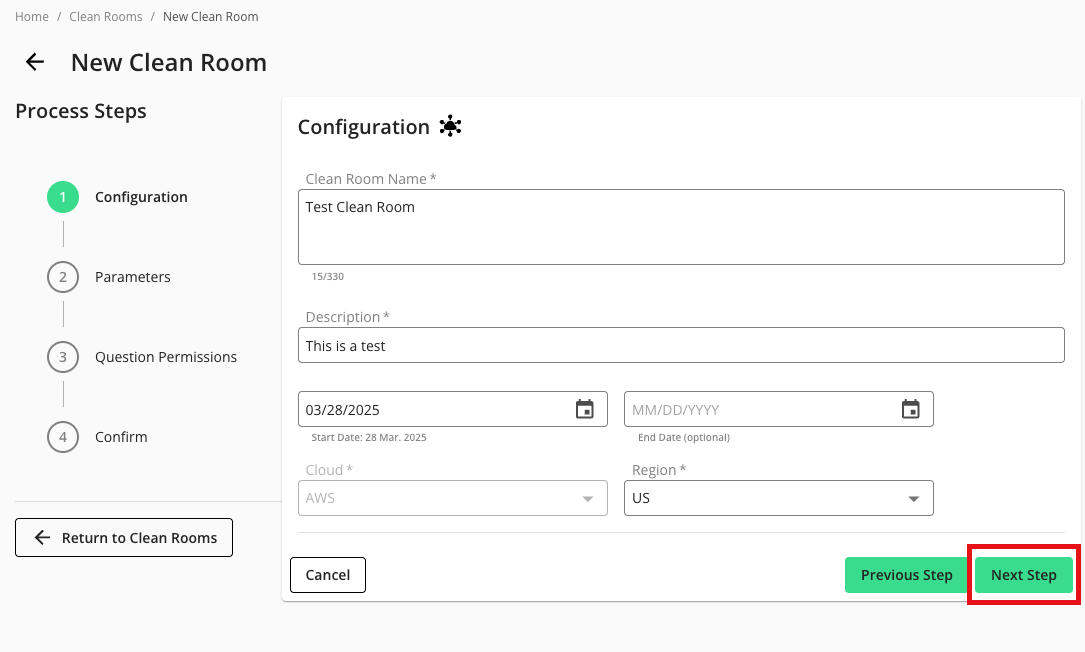
Task: Click the Previous Step button
Action: [x=906, y=575]
